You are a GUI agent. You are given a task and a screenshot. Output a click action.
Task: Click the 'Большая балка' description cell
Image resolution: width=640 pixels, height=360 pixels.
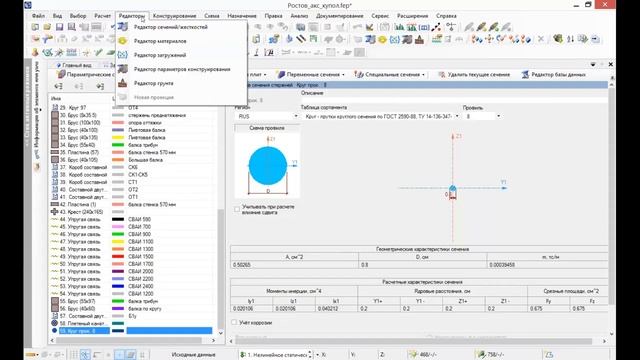click(x=170, y=160)
